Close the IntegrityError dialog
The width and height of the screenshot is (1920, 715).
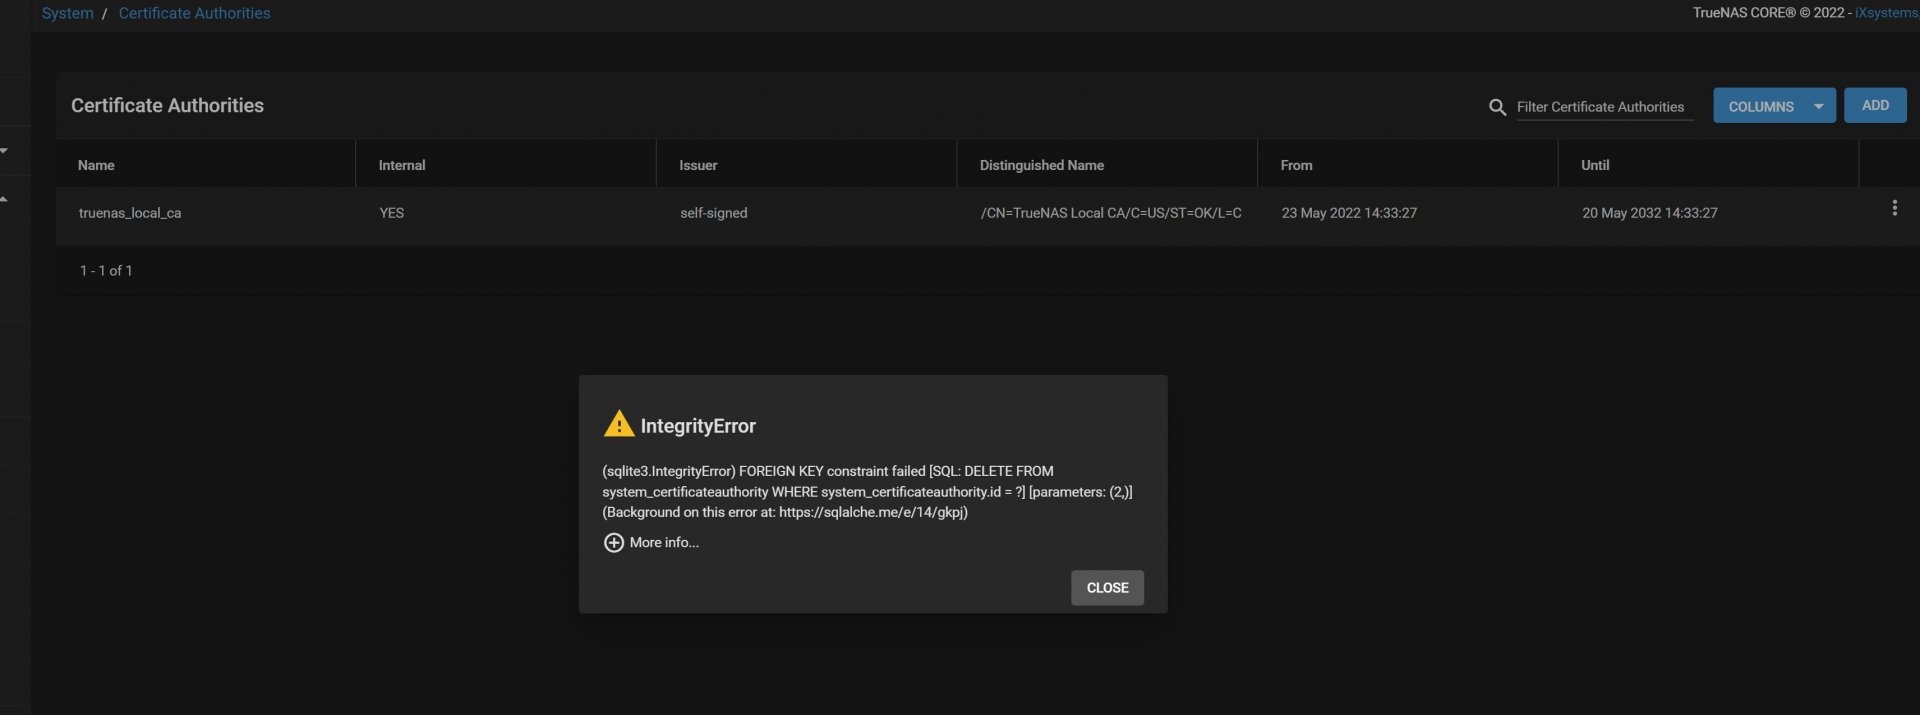pos(1107,588)
